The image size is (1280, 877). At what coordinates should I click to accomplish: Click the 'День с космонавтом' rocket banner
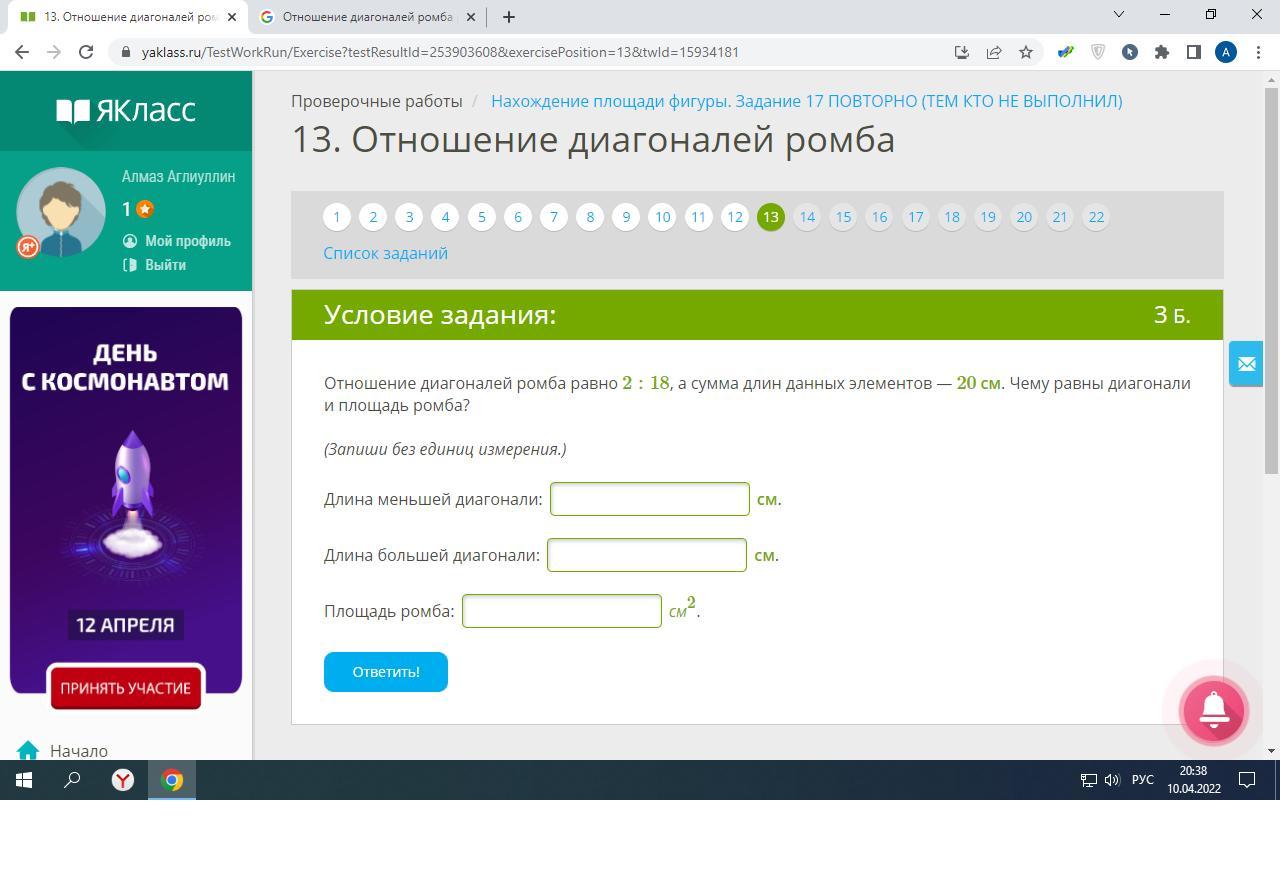click(126, 500)
